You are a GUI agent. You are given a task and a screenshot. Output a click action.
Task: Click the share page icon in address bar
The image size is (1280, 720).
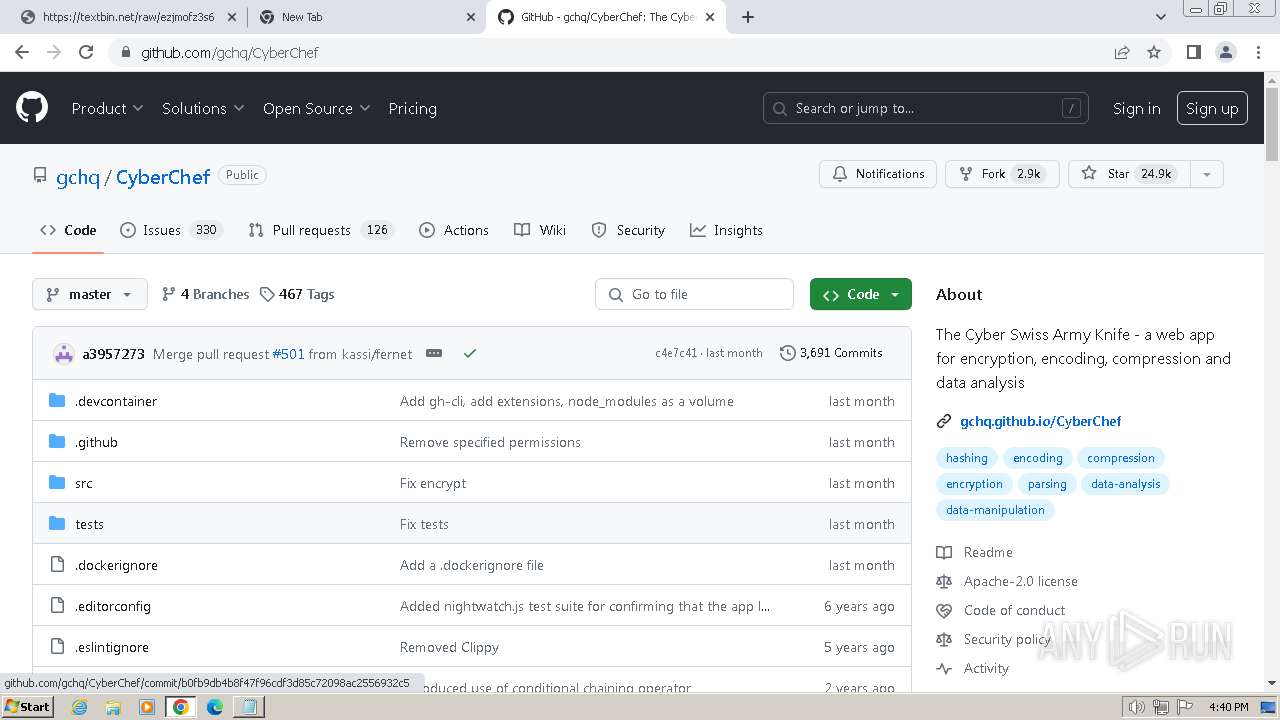point(1122,52)
